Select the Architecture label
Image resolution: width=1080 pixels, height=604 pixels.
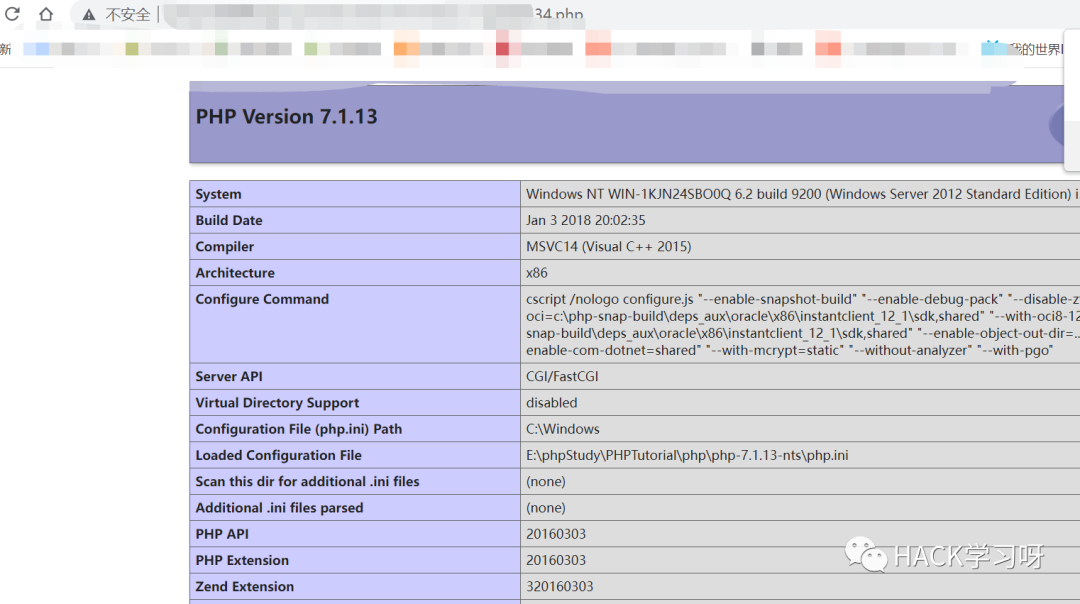click(x=235, y=273)
